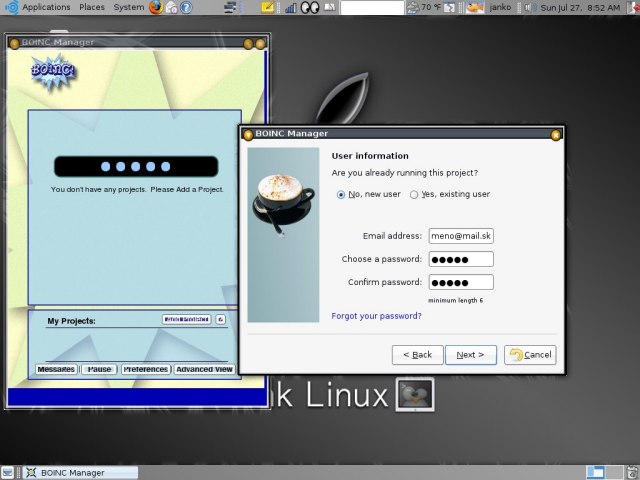Click the 'Confirm password' field

click(x=461, y=282)
